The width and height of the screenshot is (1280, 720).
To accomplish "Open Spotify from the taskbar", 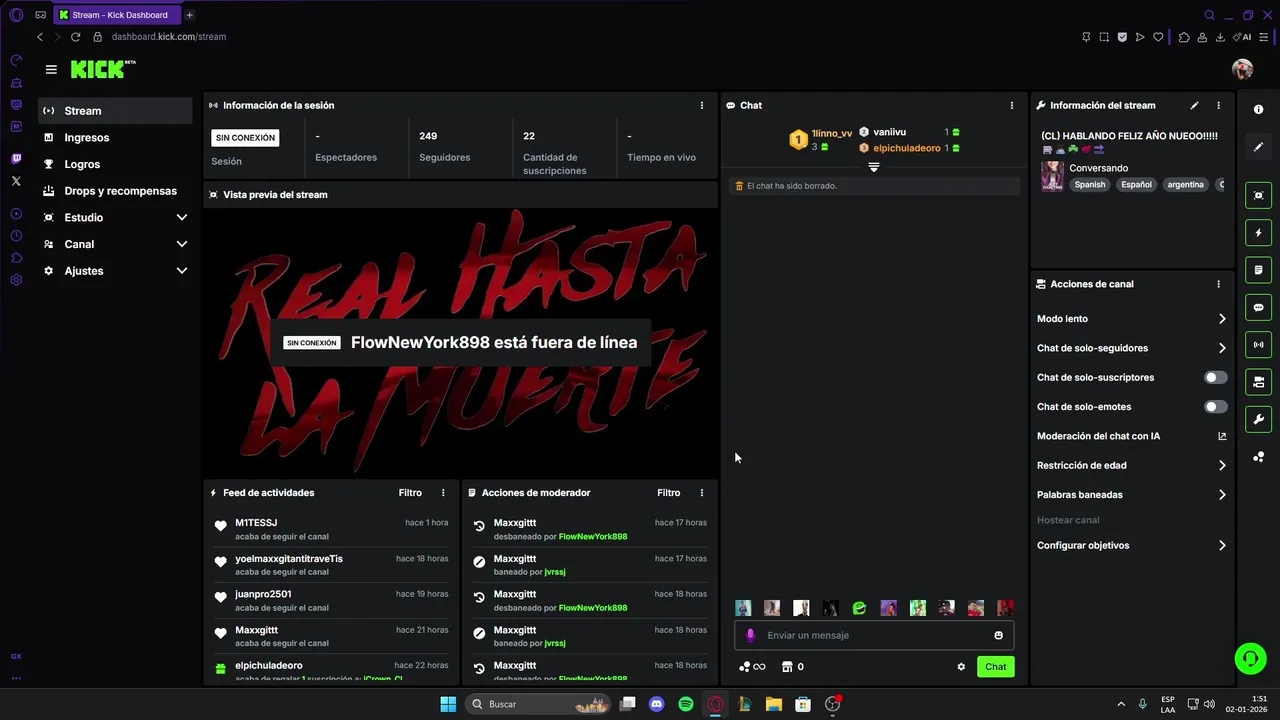I will [686, 704].
